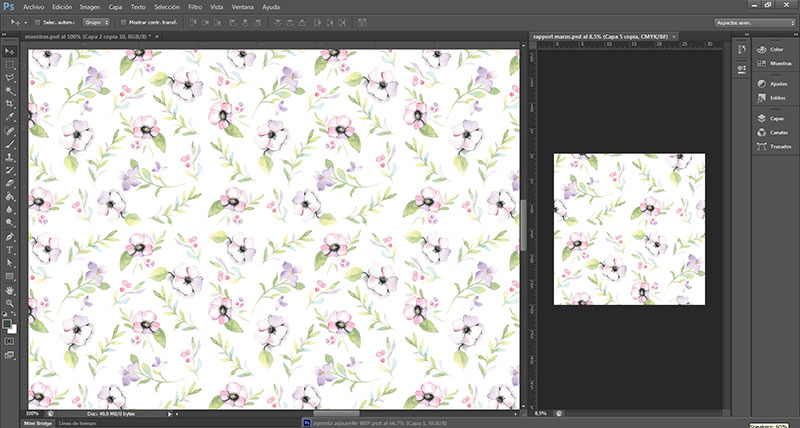The width and height of the screenshot is (800, 428).
Task: Open the Aspectos esen. workspace dropdown
Action: pyautogui.click(x=755, y=23)
